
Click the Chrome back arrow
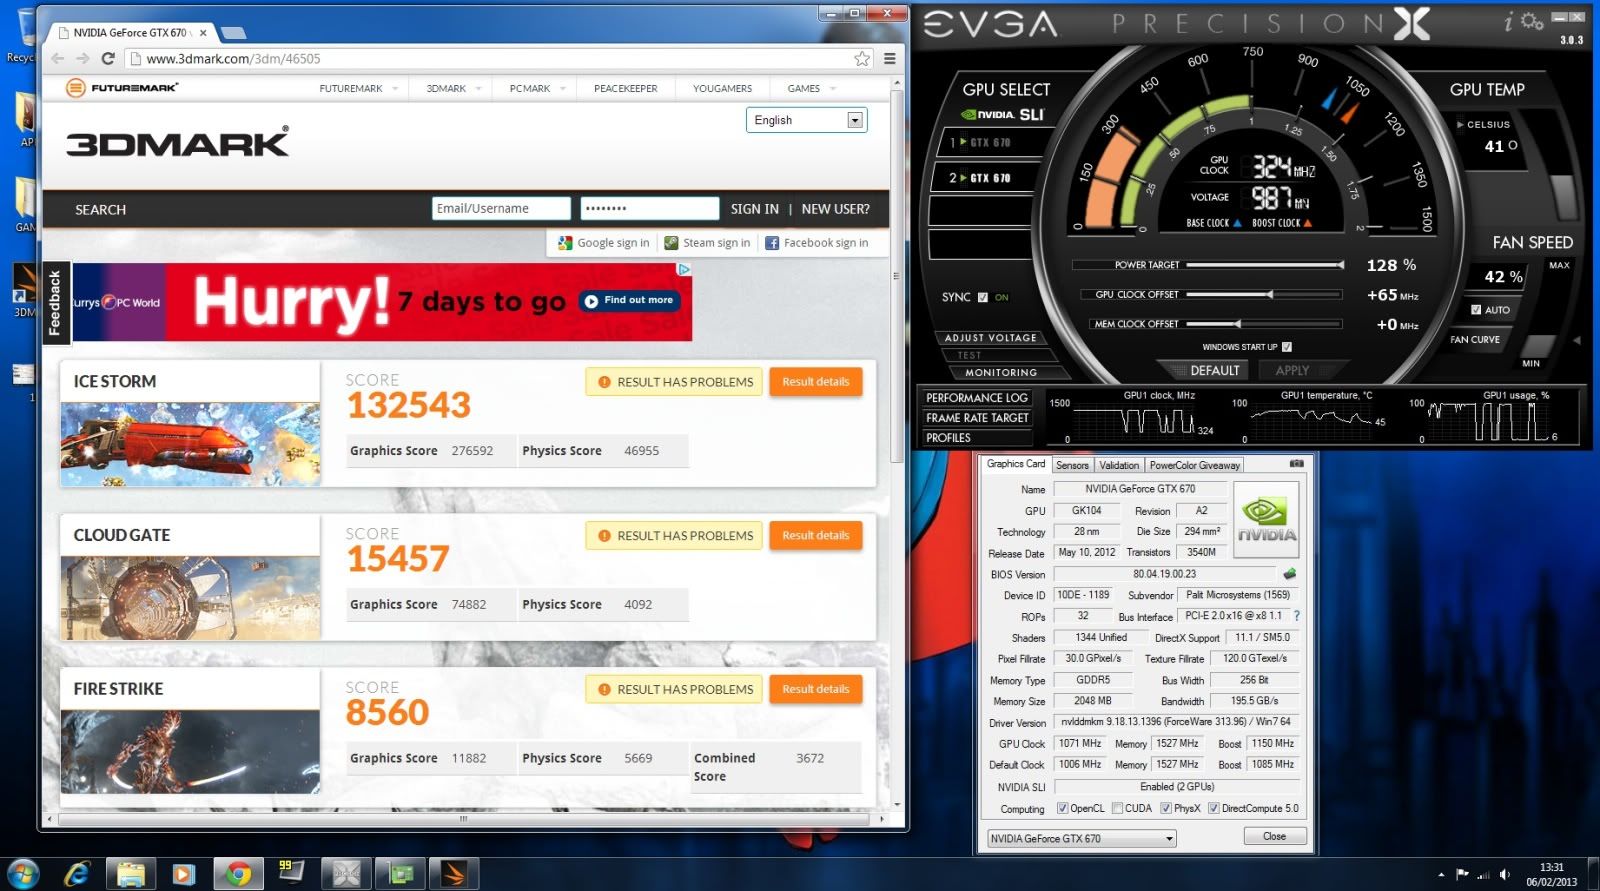pos(58,58)
